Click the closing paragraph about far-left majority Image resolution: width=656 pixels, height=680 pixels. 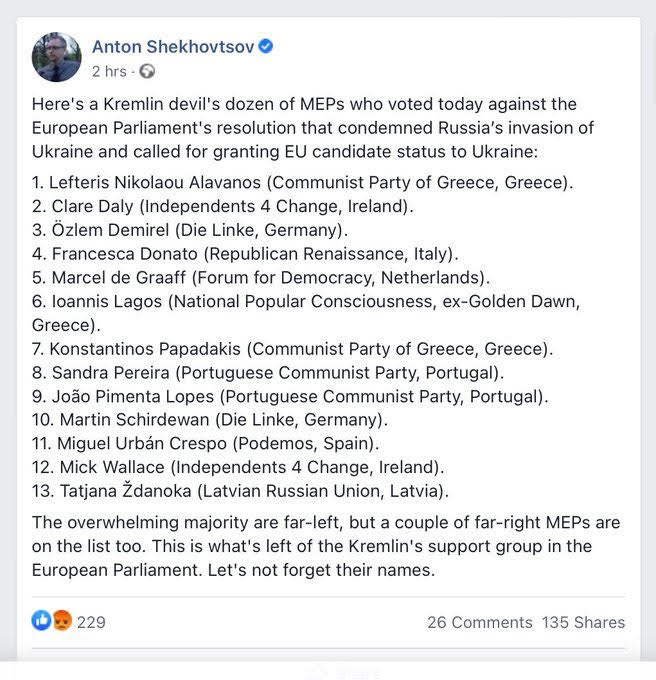[x=327, y=546]
